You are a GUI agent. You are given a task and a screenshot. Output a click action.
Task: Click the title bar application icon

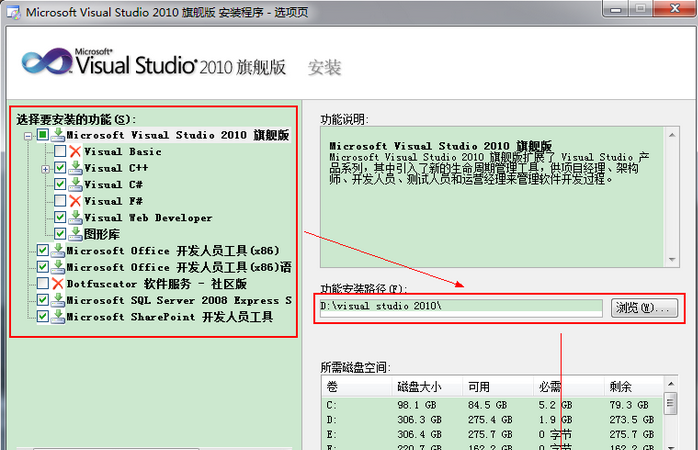pos(14,12)
